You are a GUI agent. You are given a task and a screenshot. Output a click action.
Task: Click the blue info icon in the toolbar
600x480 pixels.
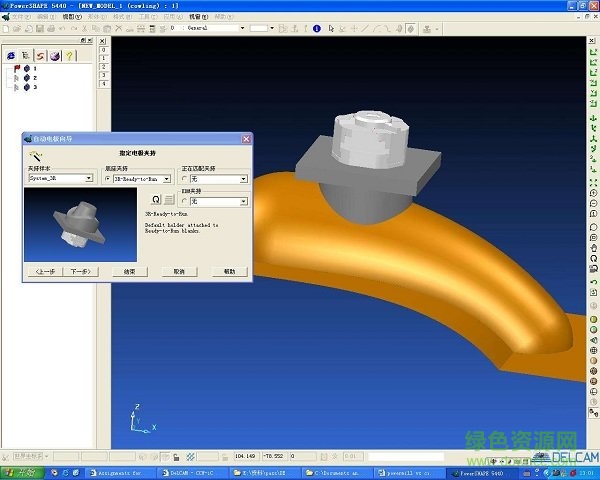click(317, 29)
